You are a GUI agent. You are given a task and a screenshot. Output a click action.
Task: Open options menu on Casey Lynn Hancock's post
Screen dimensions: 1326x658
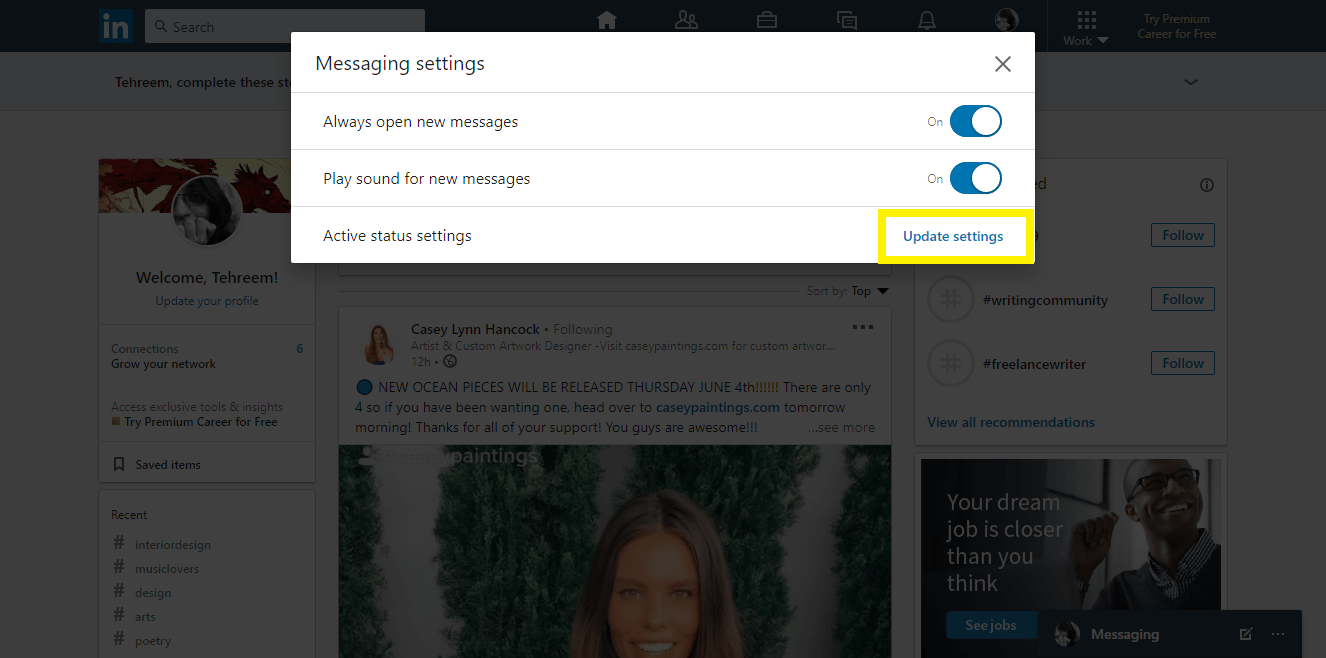(863, 326)
